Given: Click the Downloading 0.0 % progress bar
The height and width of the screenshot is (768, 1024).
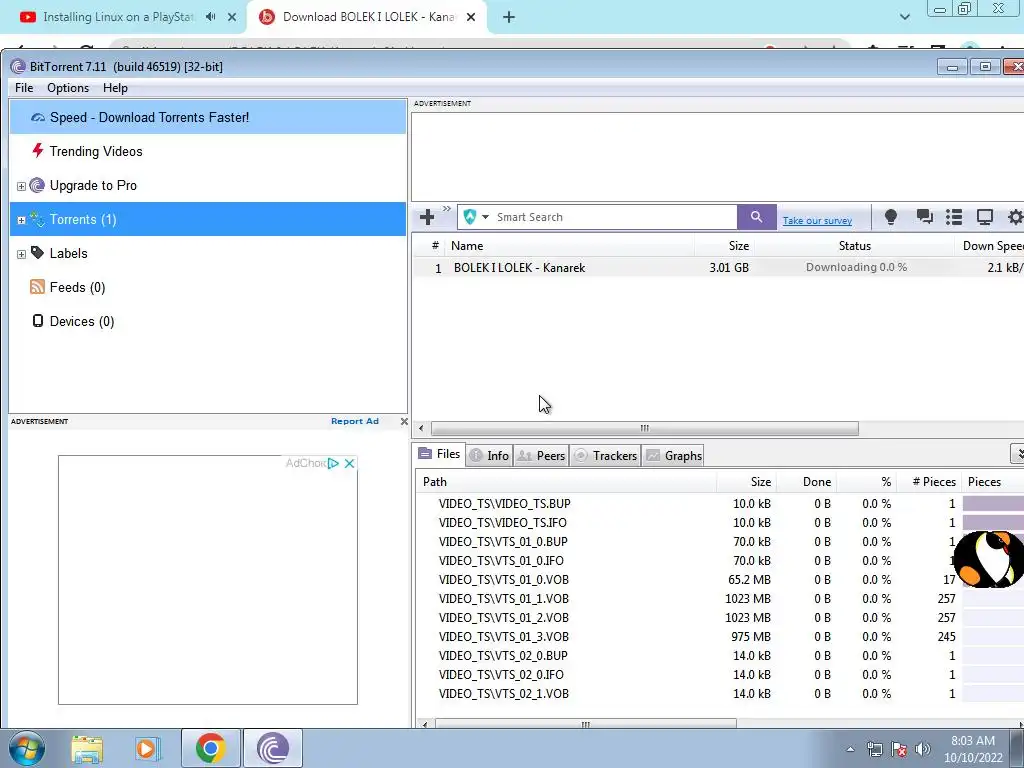Looking at the screenshot, I should pyautogui.click(x=856, y=267).
